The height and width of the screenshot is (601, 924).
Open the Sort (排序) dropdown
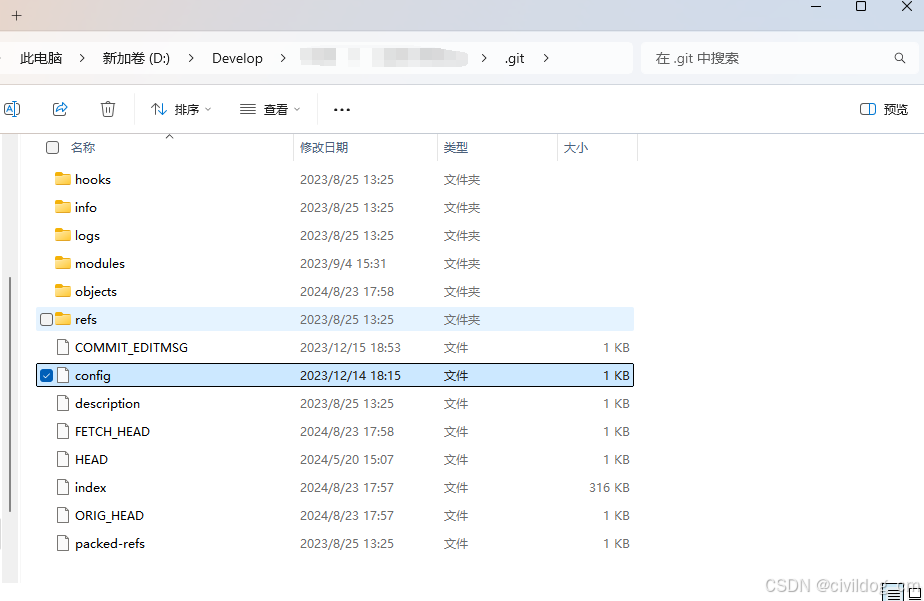(x=181, y=109)
